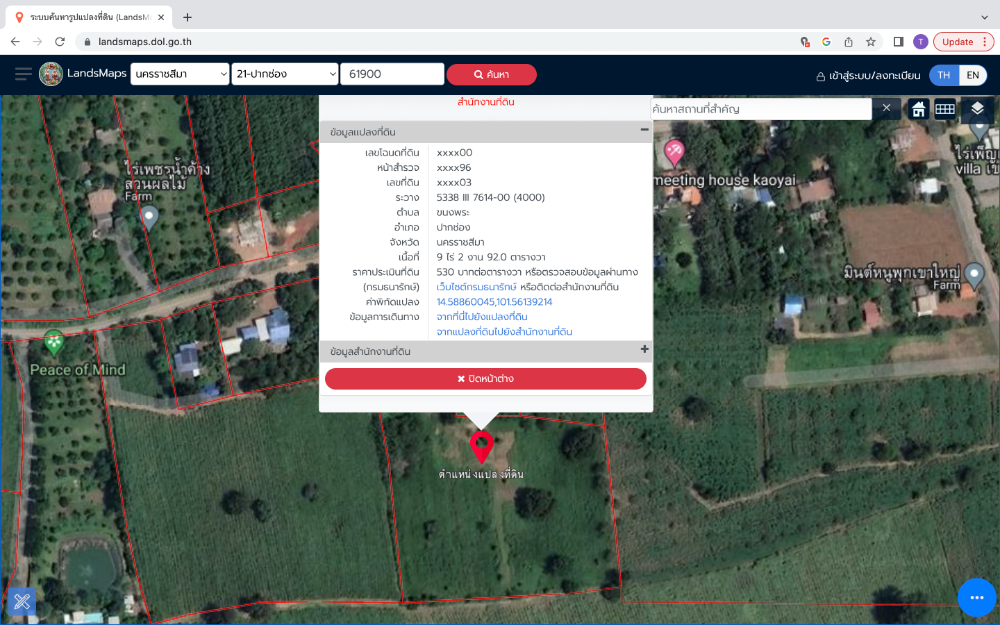Click the parcel number field containing 61900
Viewport: 1000px width, 625px height.
tap(392, 75)
